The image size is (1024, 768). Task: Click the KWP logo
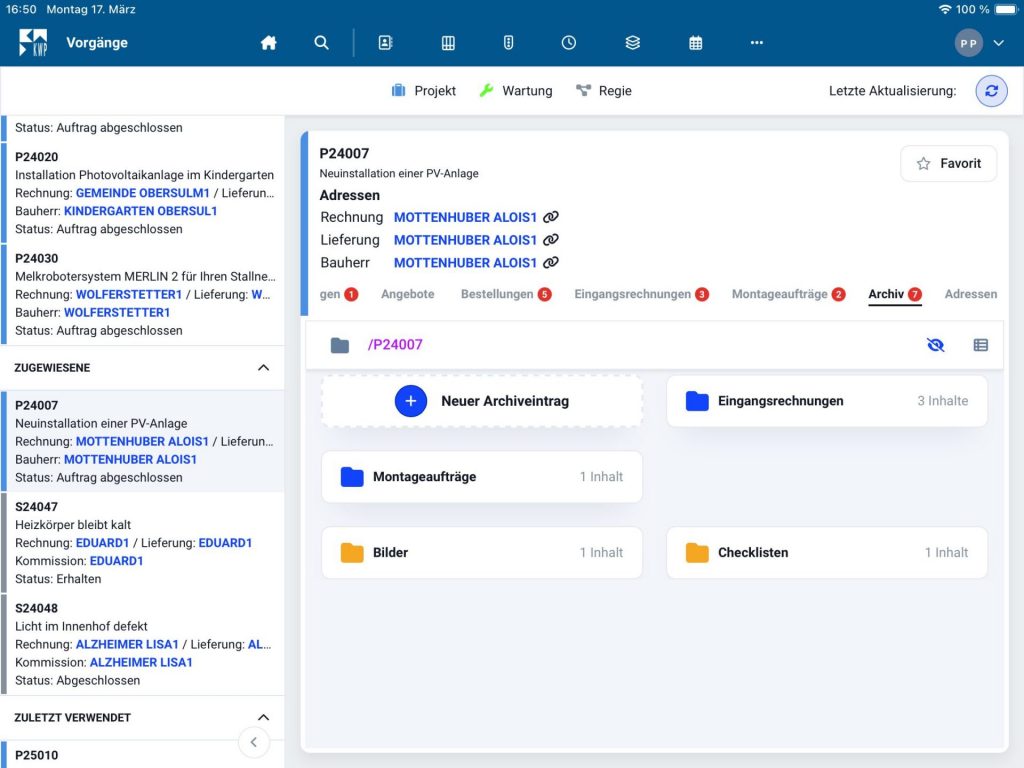tap(33, 42)
